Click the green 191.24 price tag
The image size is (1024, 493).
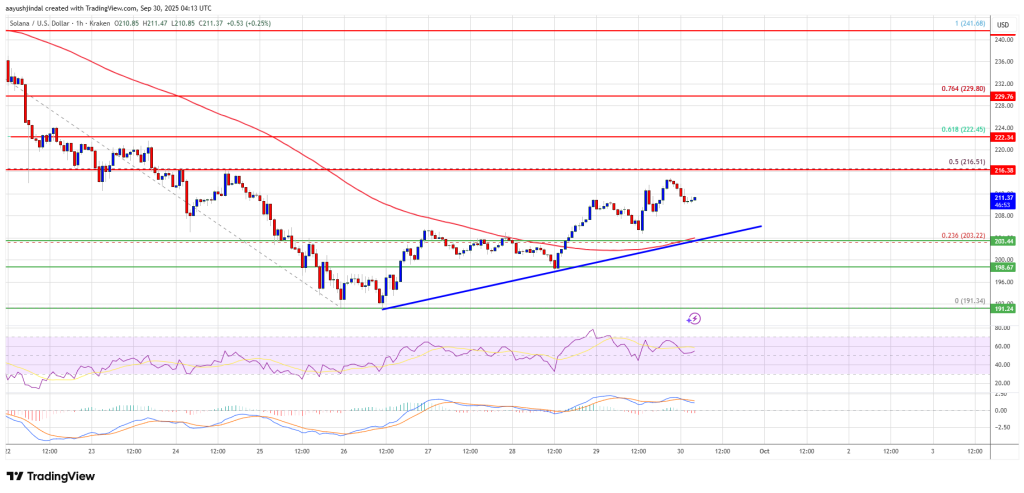click(x=1002, y=309)
